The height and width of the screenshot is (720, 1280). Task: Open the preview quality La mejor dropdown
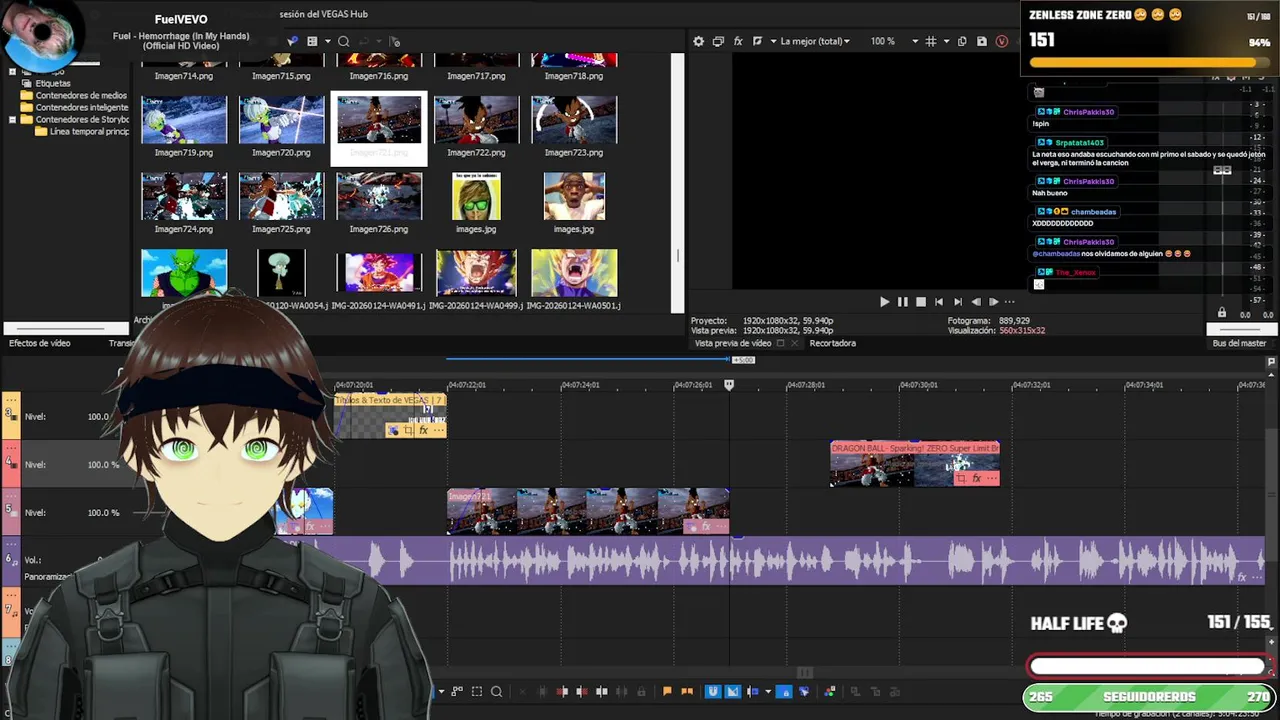[815, 41]
